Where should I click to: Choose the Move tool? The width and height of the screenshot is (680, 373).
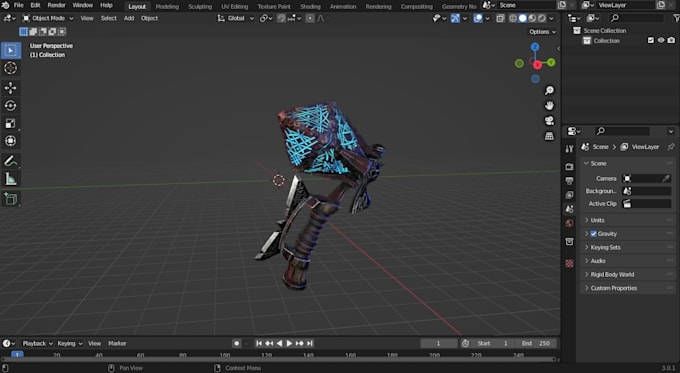tap(10, 88)
